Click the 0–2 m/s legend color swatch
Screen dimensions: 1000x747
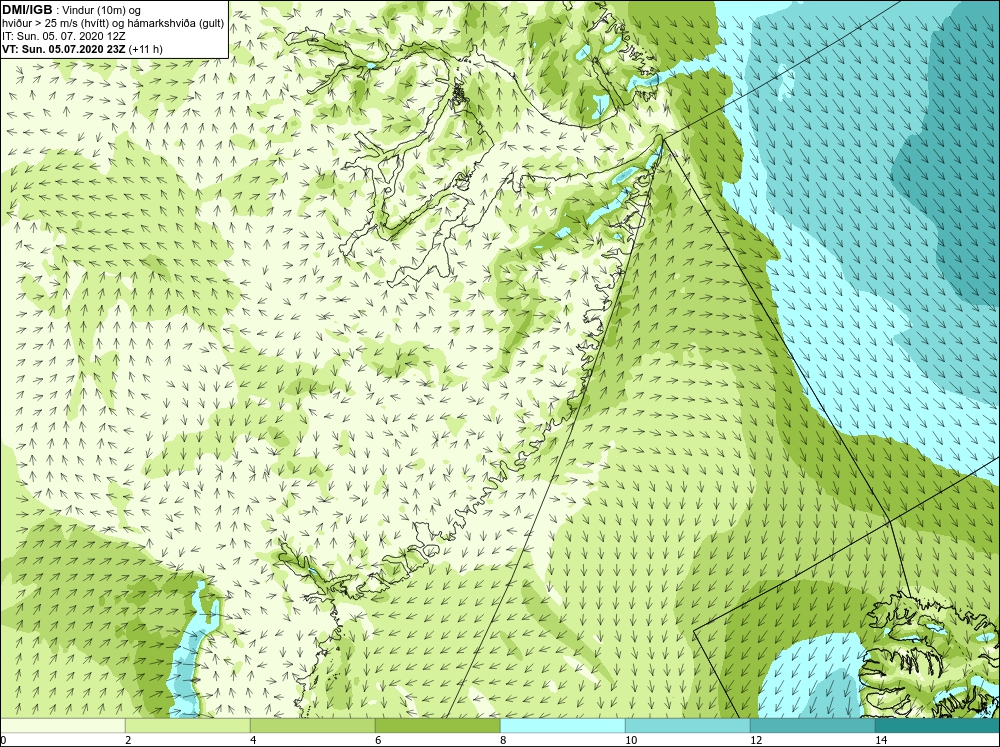tap(62, 725)
